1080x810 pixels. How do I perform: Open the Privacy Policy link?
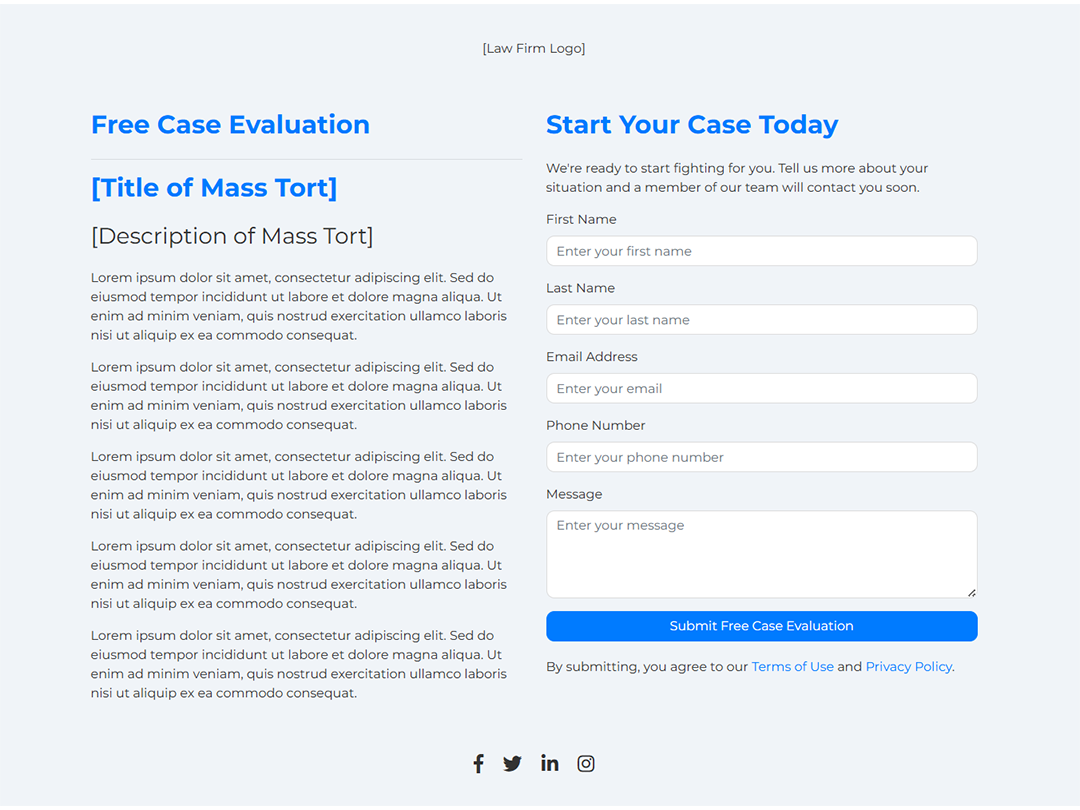click(x=908, y=667)
